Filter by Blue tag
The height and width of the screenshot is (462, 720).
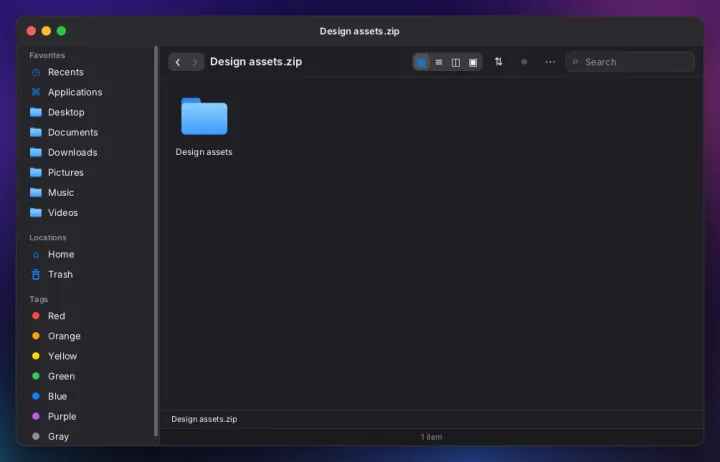(89, 396)
